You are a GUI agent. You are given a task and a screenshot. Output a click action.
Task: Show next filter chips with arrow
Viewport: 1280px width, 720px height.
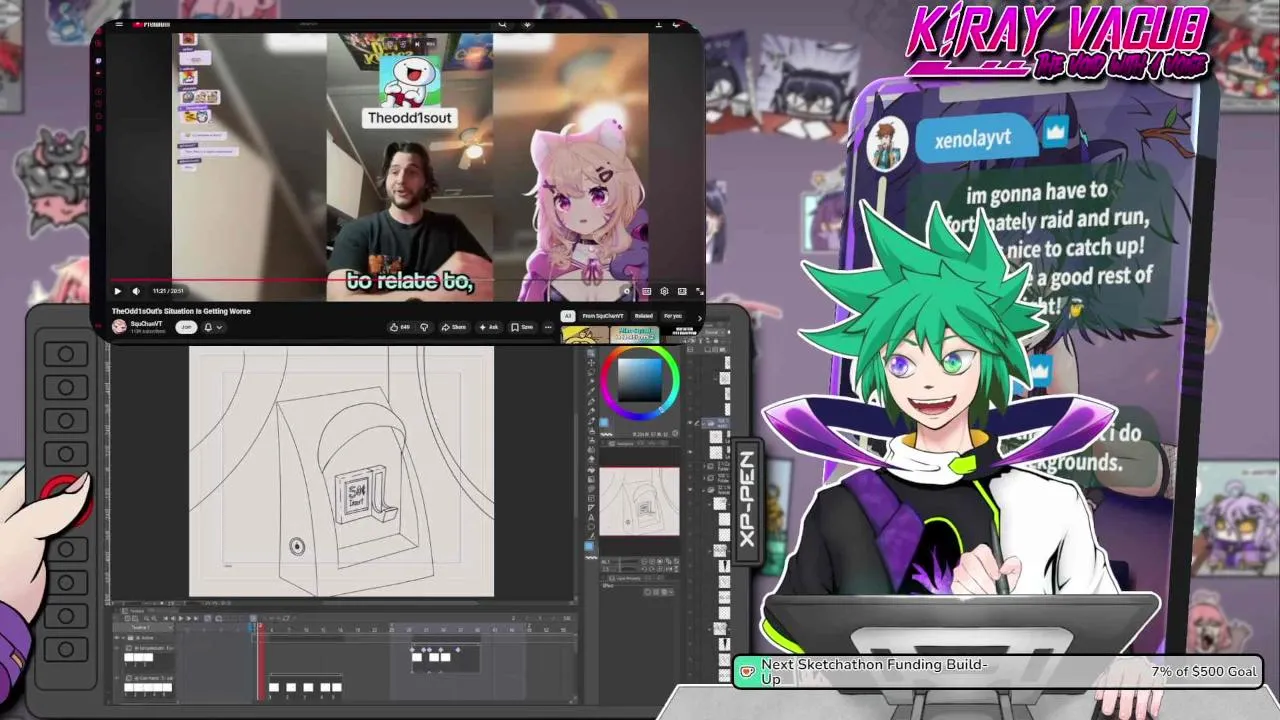click(700, 316)
